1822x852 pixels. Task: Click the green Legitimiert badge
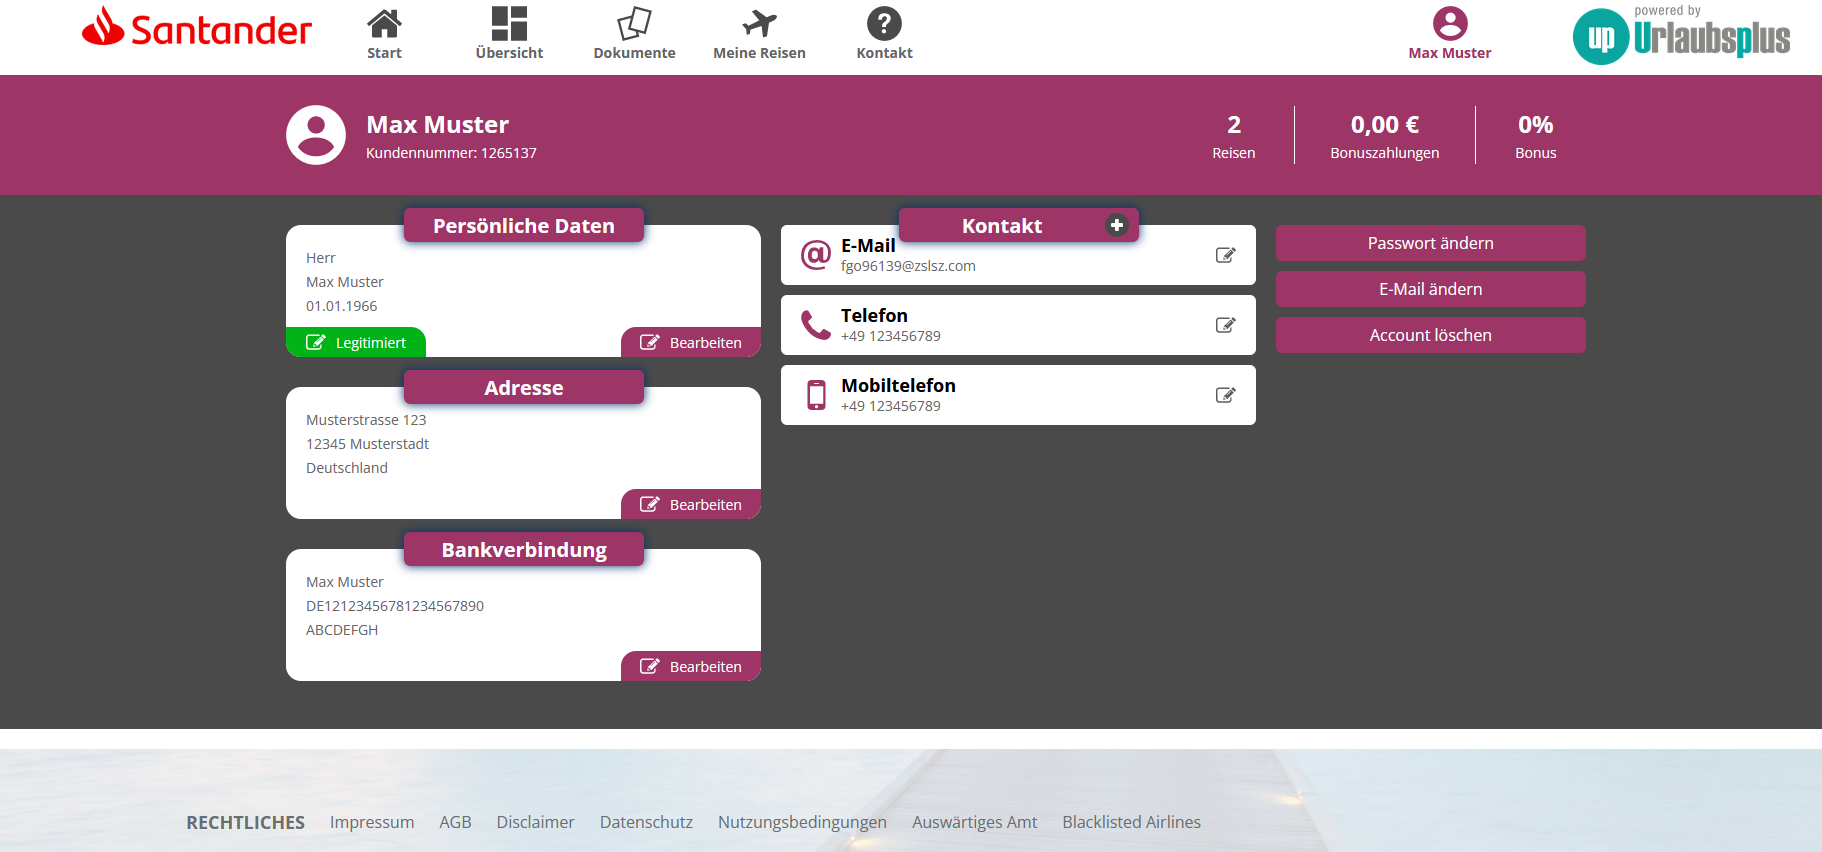pos(356,342)
